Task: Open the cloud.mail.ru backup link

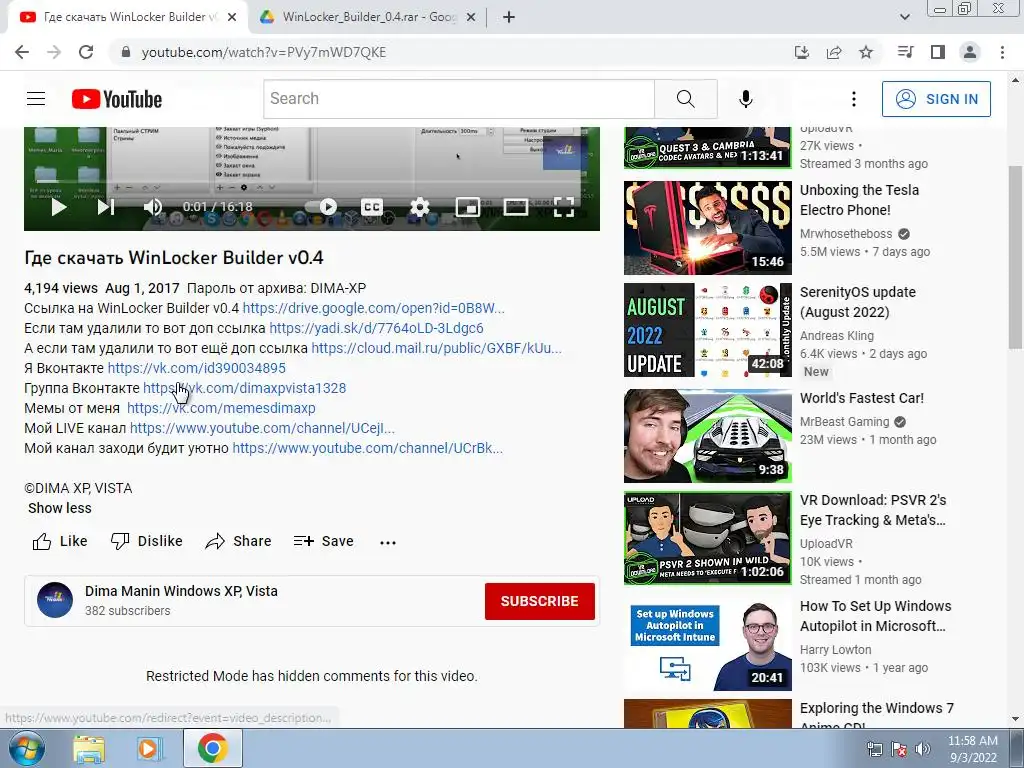Action: coord(436,348)
